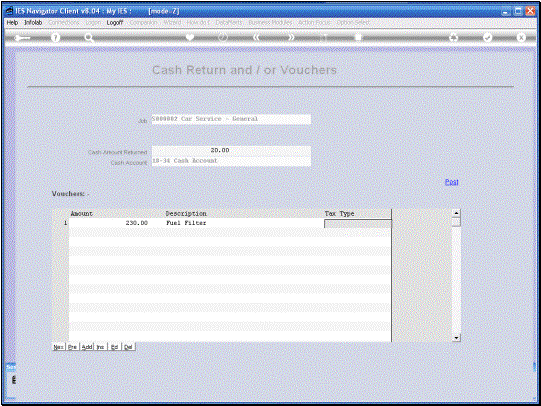Screen dimensions: 541x406
Task: Click the key icon in toolbar
Action: click(22, 38)
